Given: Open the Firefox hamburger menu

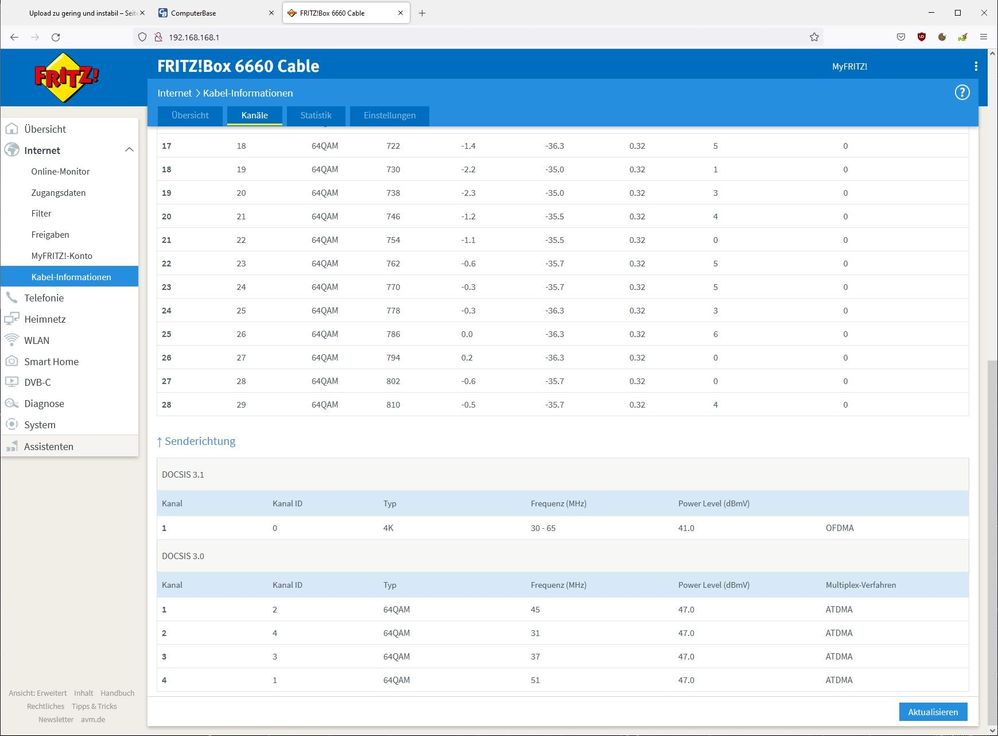Looking at the screenshot, I should [984, 37].
